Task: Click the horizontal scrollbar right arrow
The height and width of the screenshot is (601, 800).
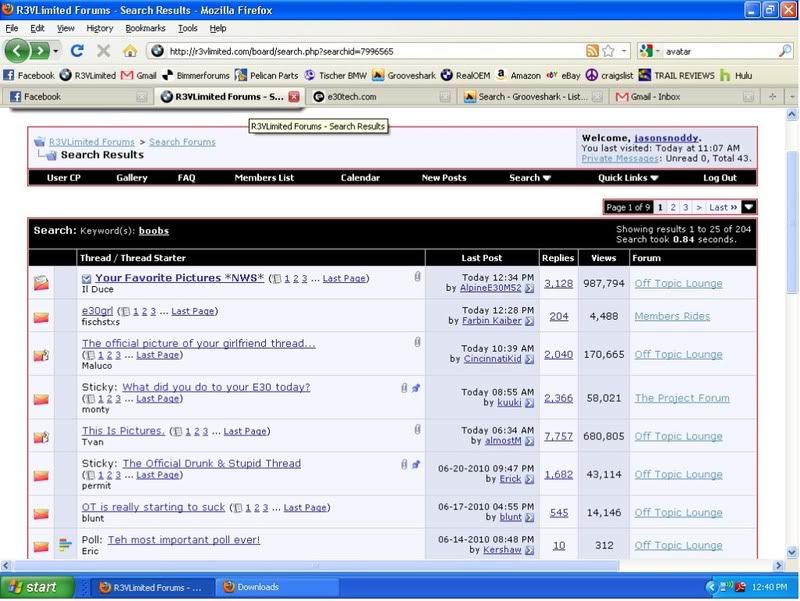Action: coord(779,565)
